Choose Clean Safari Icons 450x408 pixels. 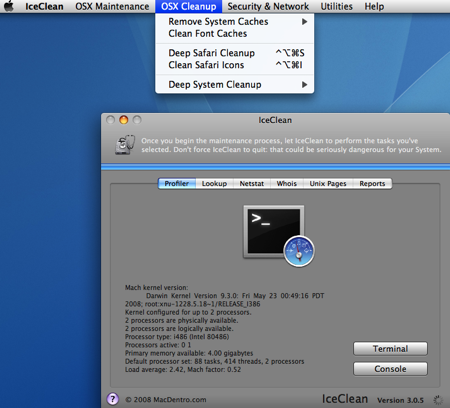(234, 65)
